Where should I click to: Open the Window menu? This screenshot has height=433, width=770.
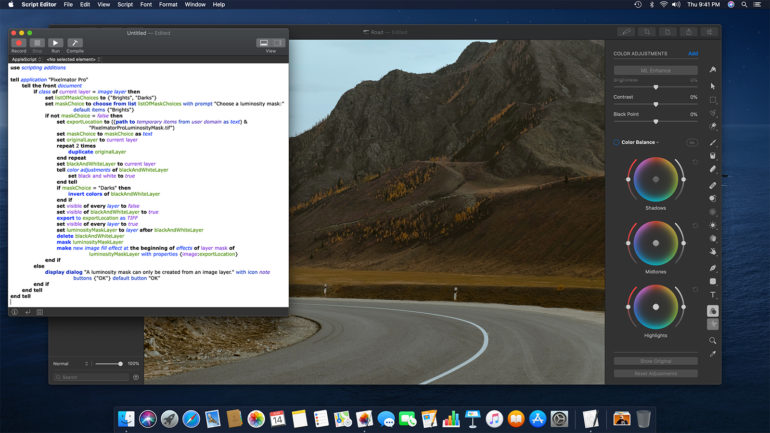click(195, 4)
